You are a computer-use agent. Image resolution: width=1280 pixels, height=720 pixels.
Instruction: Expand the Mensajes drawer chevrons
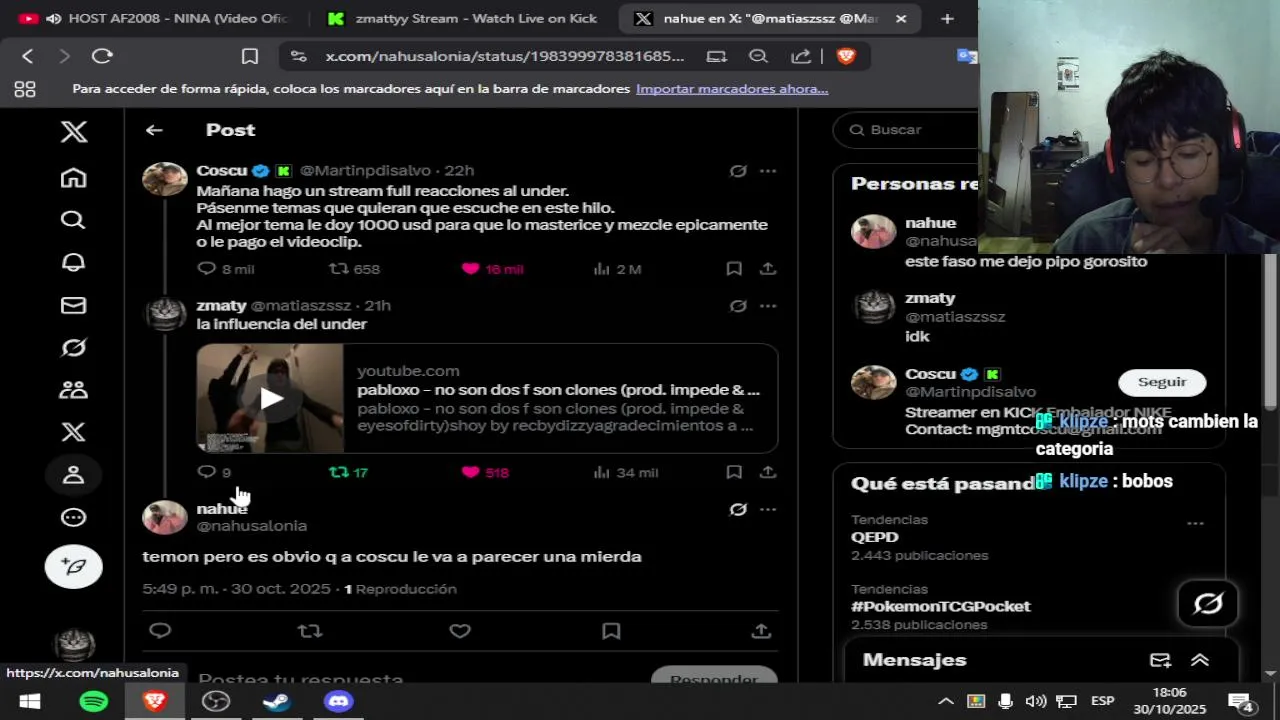click(x=1200, y=660)
